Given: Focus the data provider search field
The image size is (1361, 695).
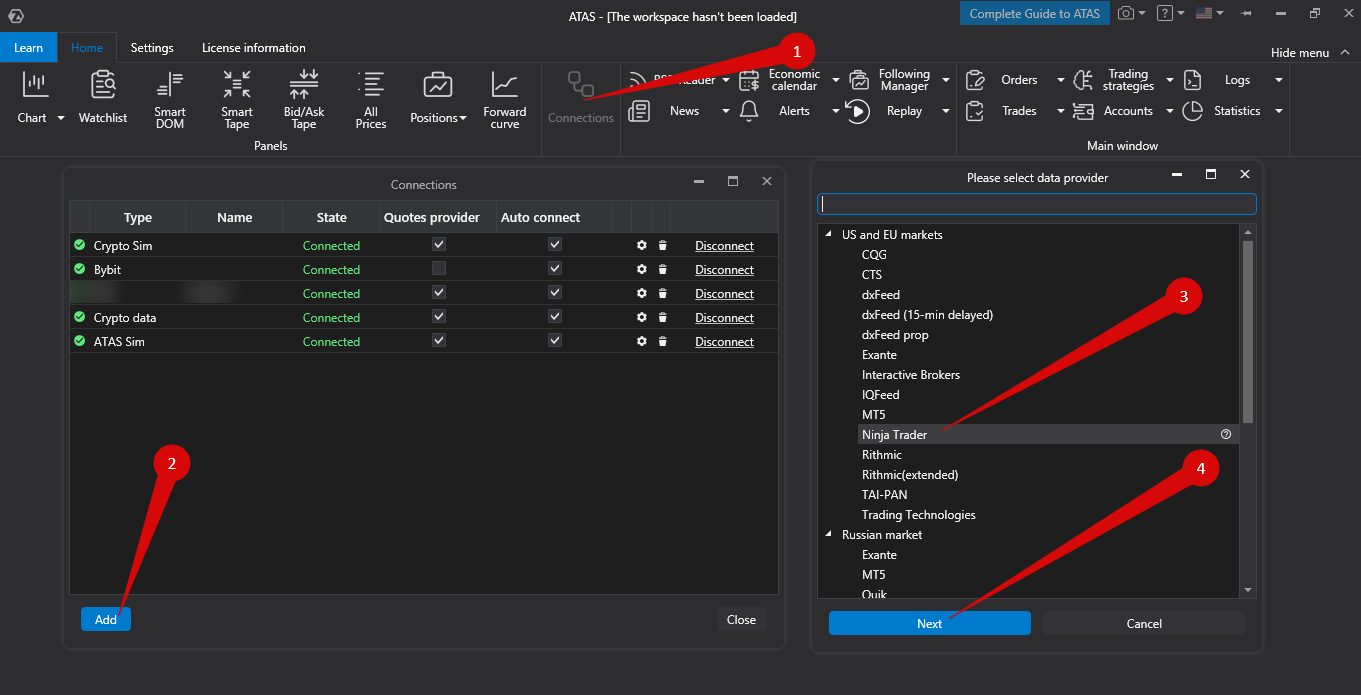Looking at the screenshot, I should tap(1037, 204).
